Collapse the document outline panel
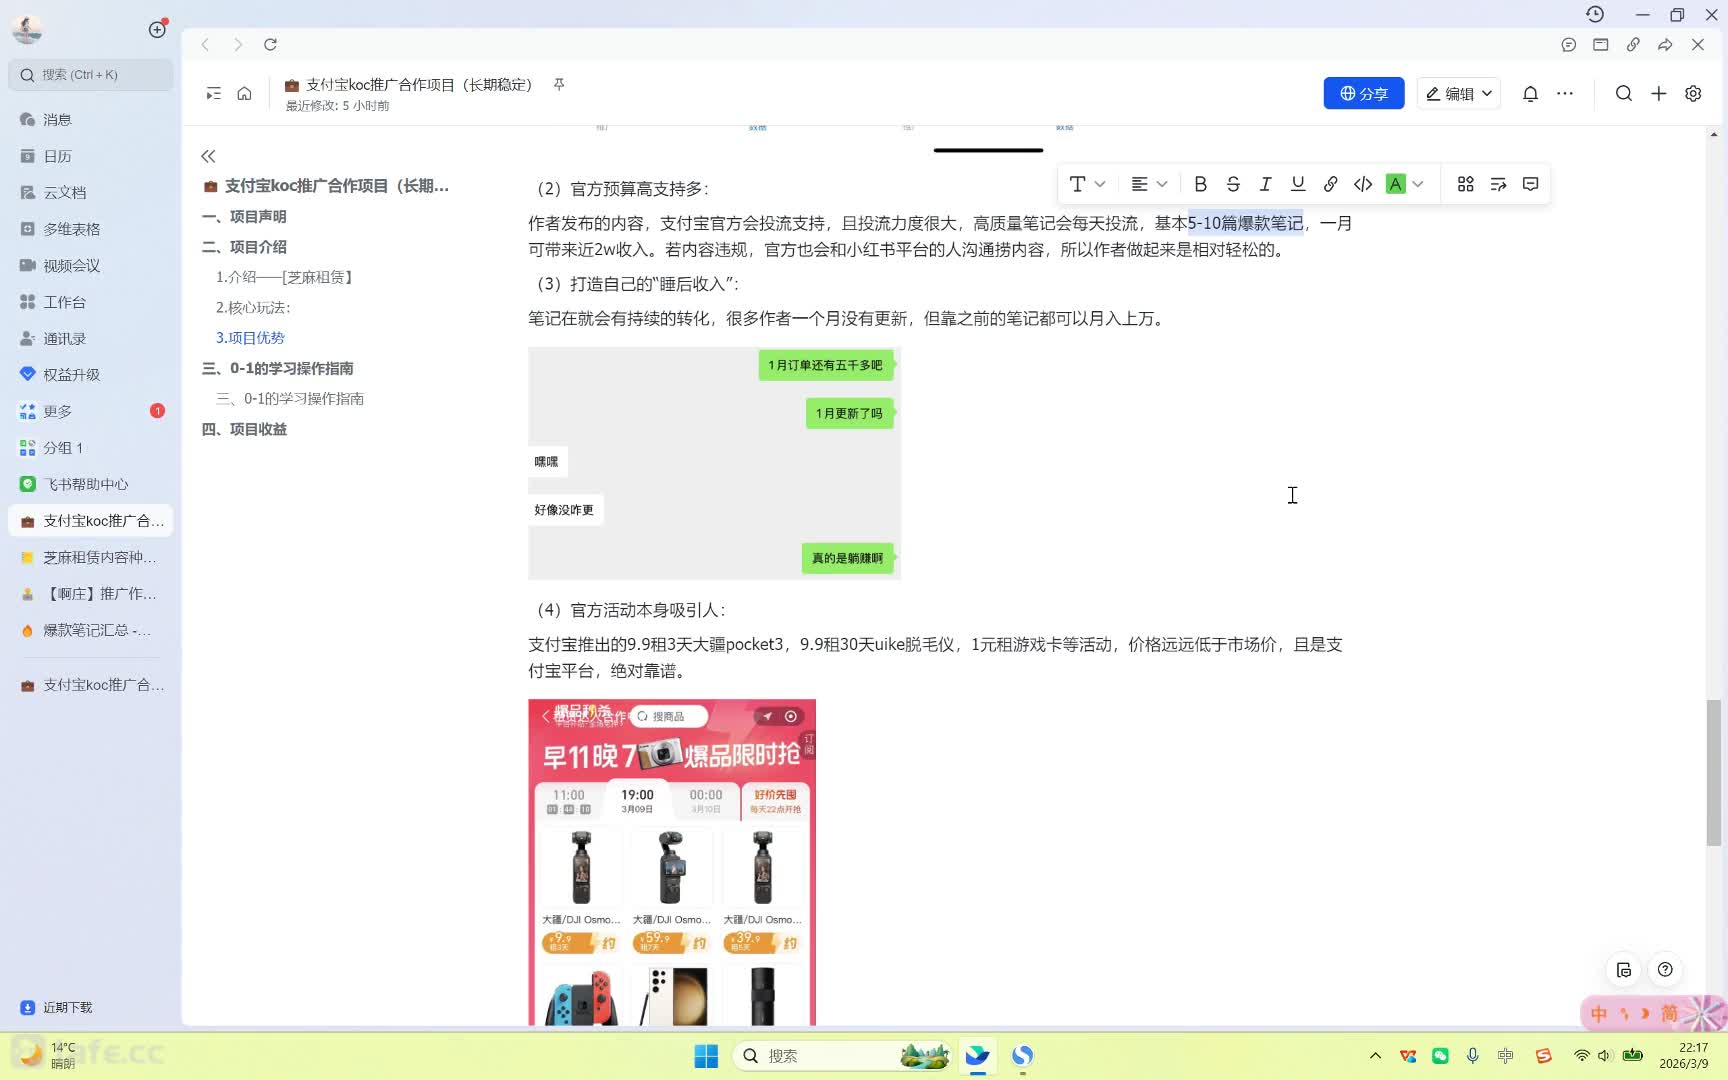The height and width of the screenshot is (1080, 1728). tap(208, 156)
